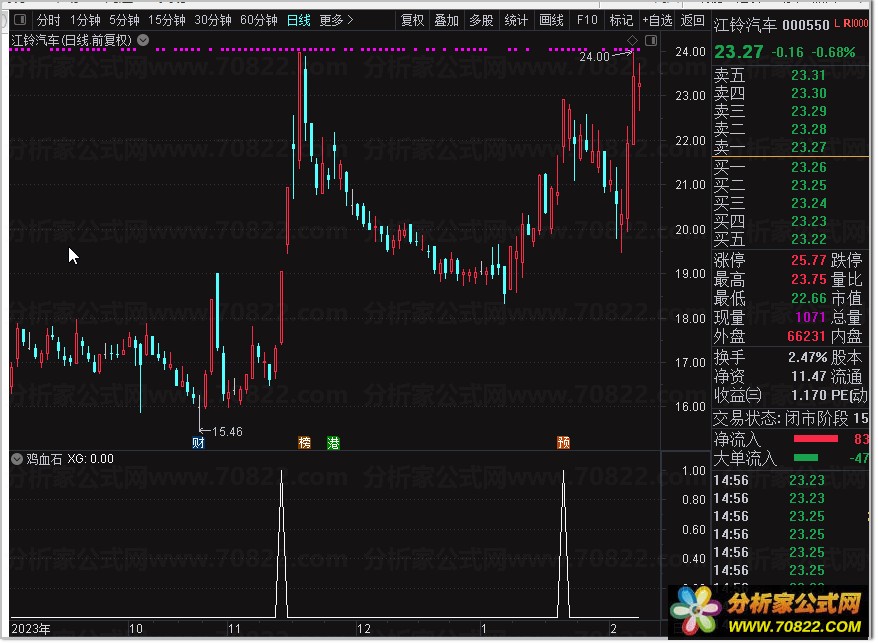
Task: Click the 标记 mark button
Action: (x=622, y=21)
